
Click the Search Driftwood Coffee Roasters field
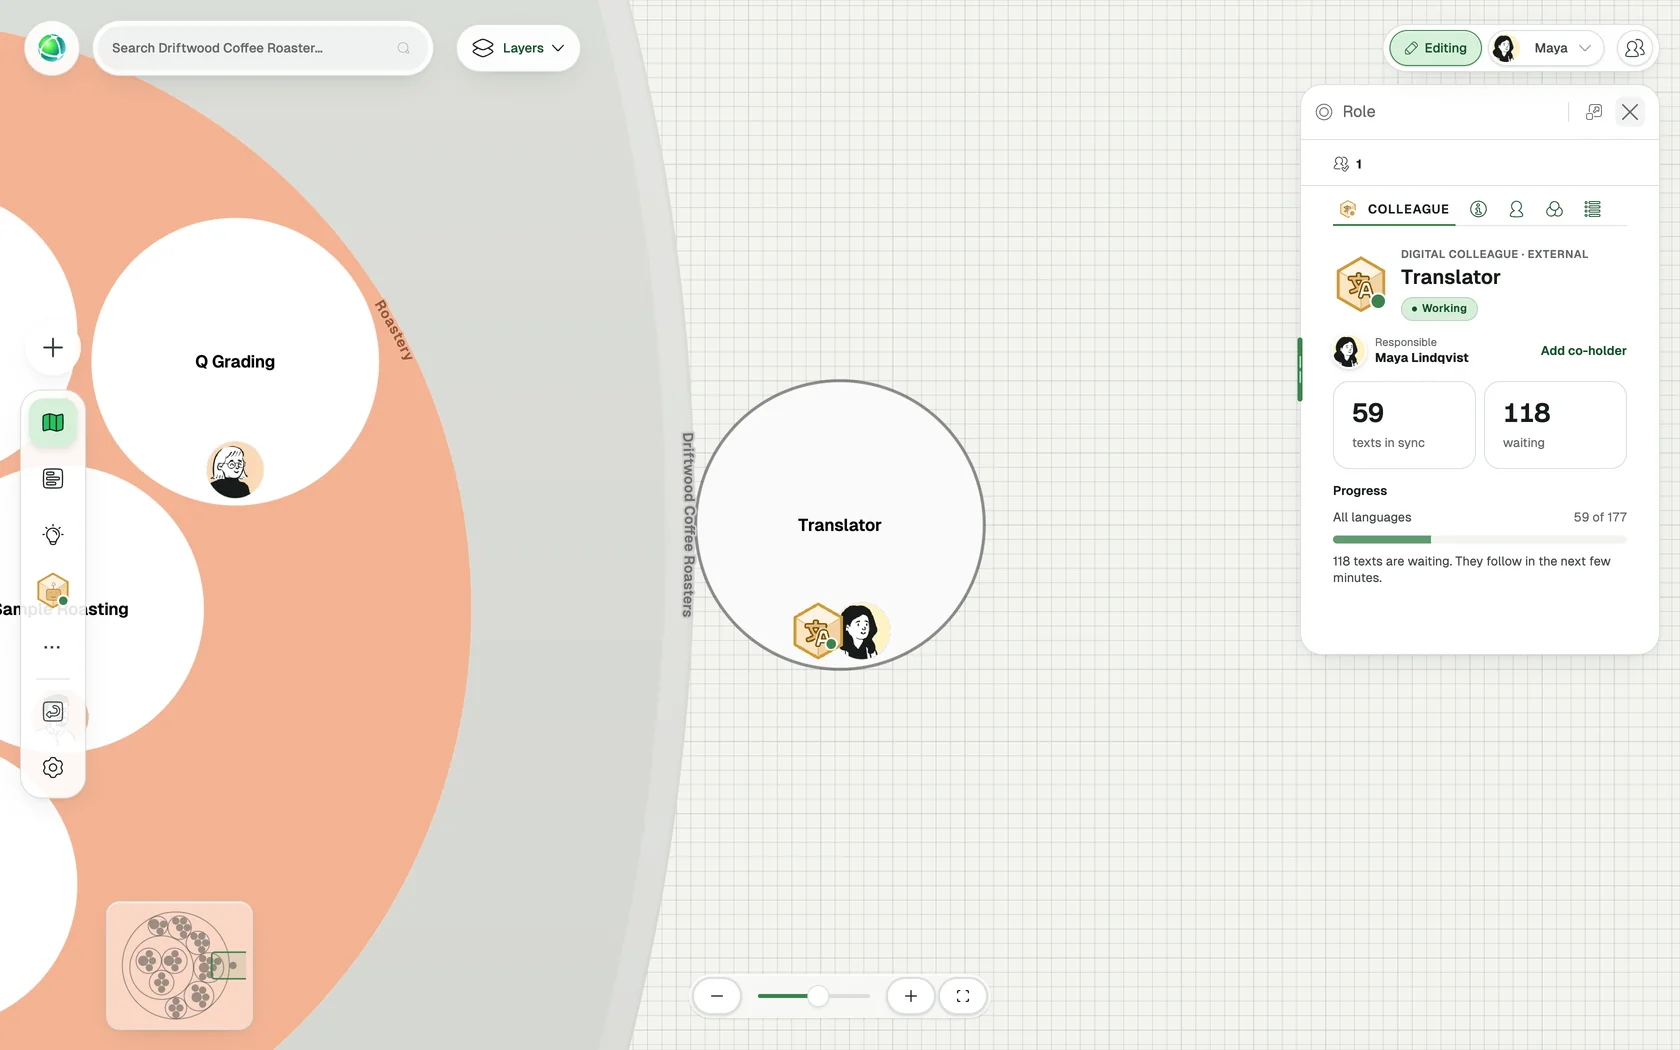[x=263, y=48]
